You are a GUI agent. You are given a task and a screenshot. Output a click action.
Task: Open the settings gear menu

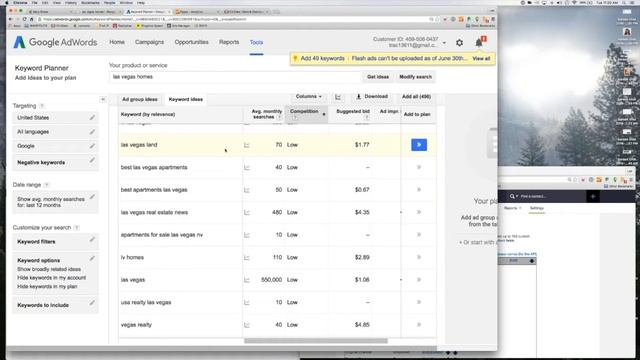(x=460, y=42)
